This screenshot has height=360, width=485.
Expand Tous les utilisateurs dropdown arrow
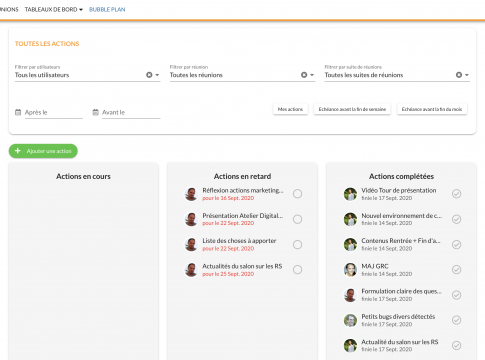point(157,75)
